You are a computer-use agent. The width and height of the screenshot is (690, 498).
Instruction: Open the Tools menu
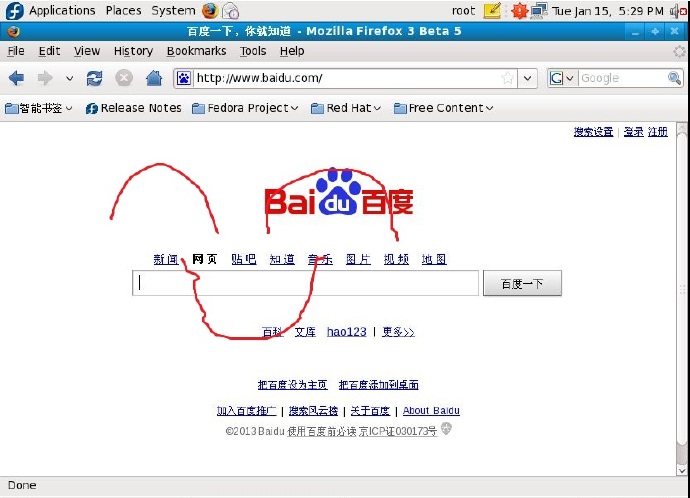pos(253,51)
